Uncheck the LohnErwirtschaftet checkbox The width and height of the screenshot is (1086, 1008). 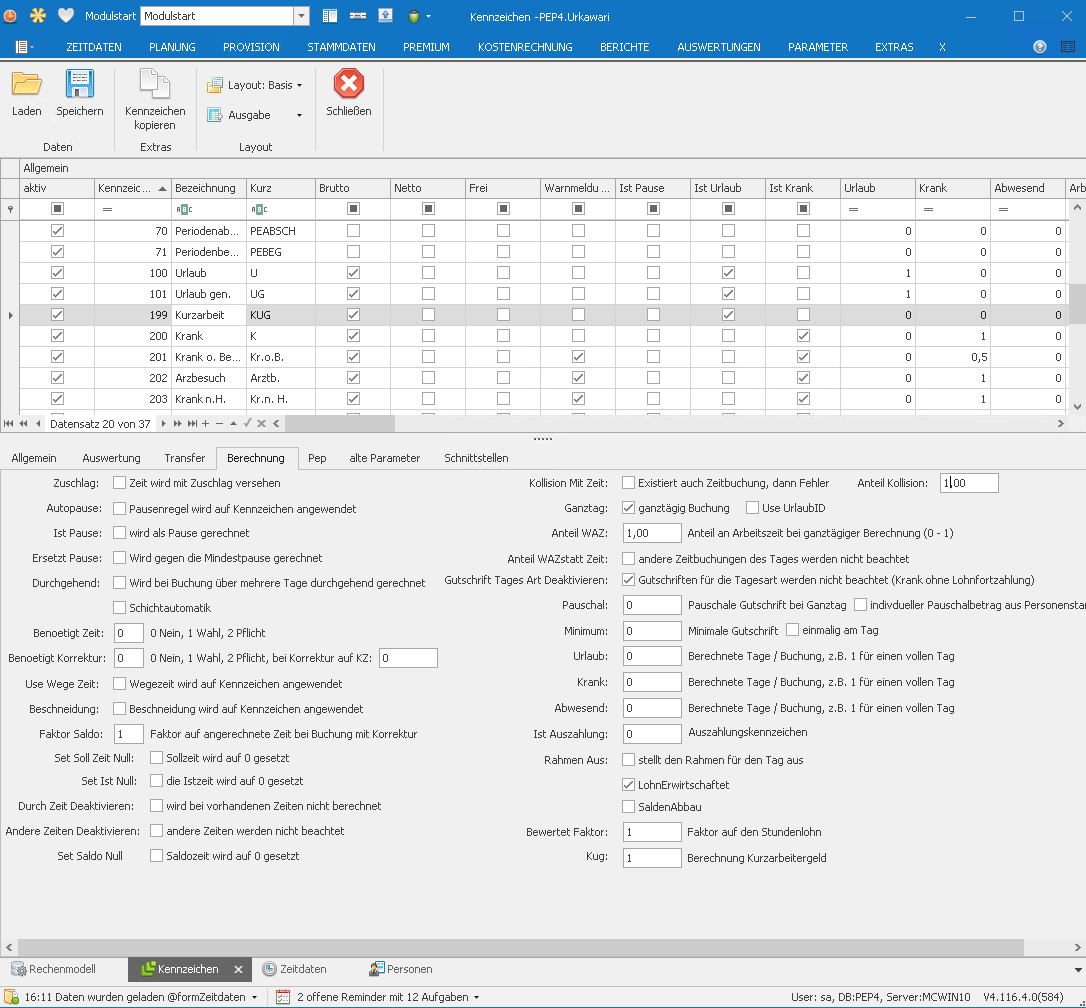pyautogui.click(x=629, y=785)
